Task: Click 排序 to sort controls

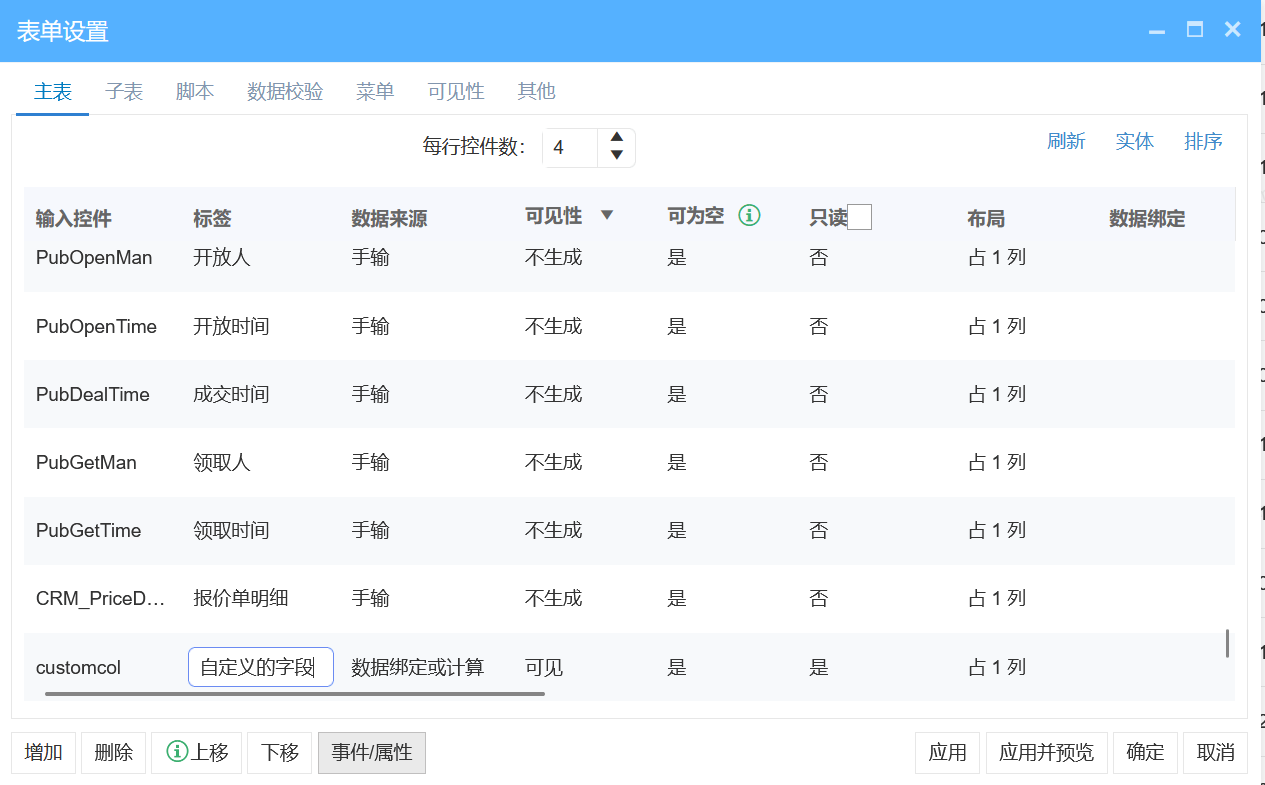Action: 1203,141
